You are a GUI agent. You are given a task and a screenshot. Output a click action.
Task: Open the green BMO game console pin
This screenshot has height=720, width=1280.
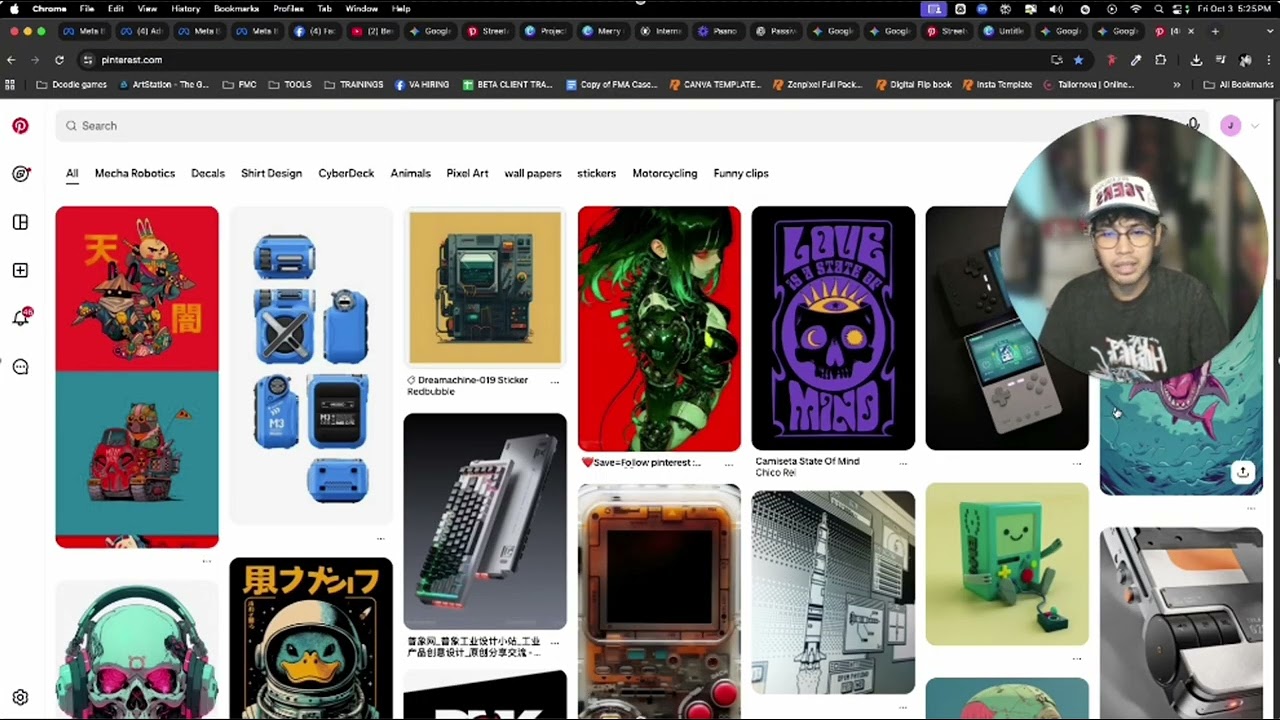(1007, 564)
